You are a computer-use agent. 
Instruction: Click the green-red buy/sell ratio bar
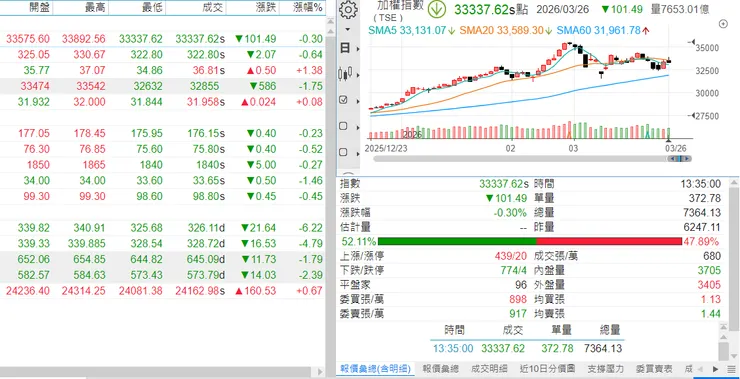point(530,242)
